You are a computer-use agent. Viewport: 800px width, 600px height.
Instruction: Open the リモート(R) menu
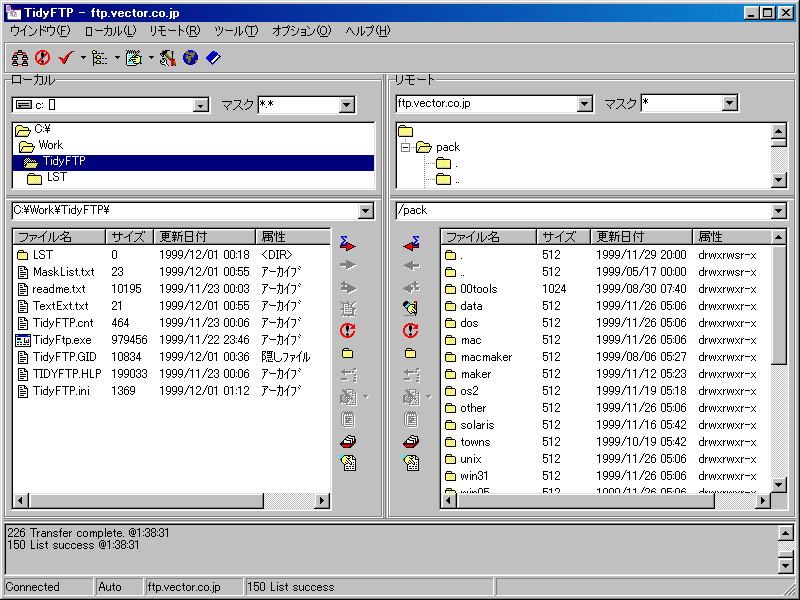click(174, 31)
